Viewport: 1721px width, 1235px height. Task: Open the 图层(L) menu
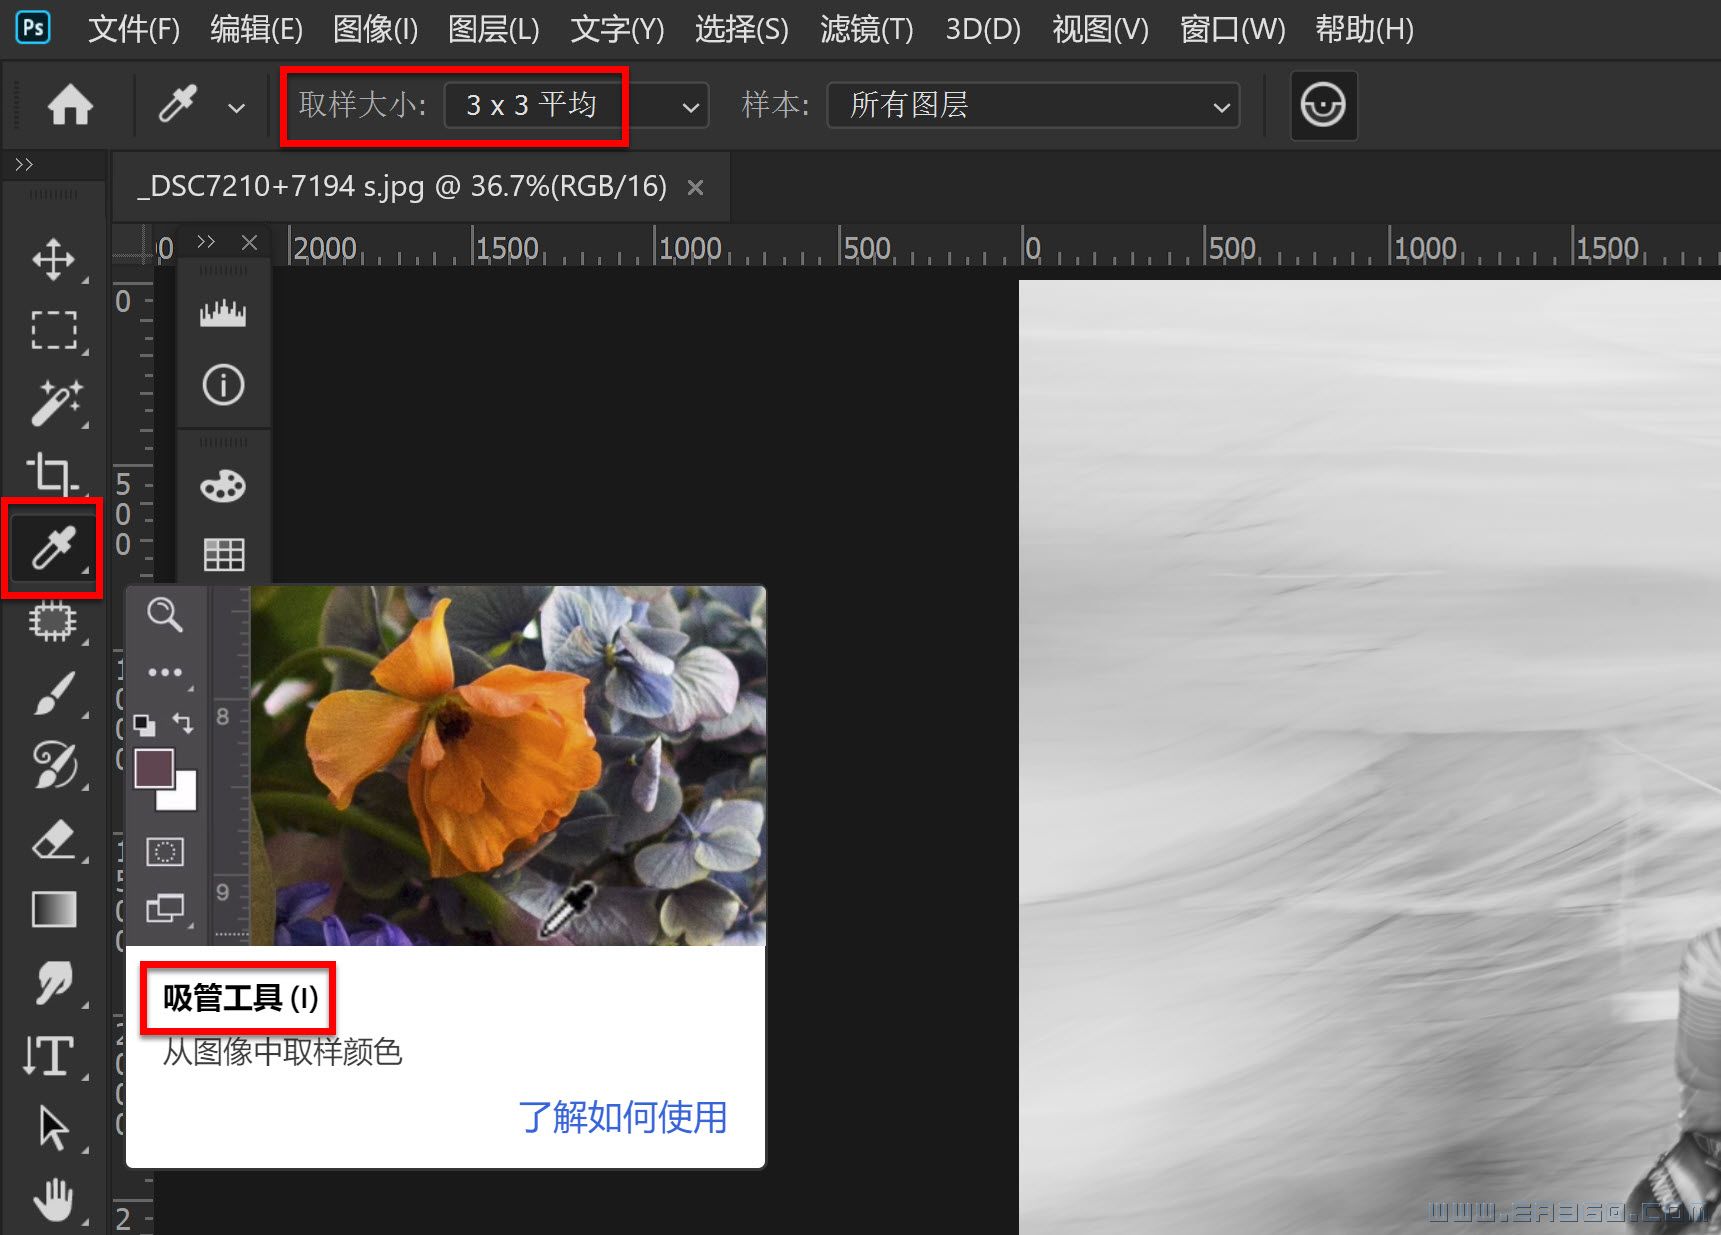click(x=493, y=29)
